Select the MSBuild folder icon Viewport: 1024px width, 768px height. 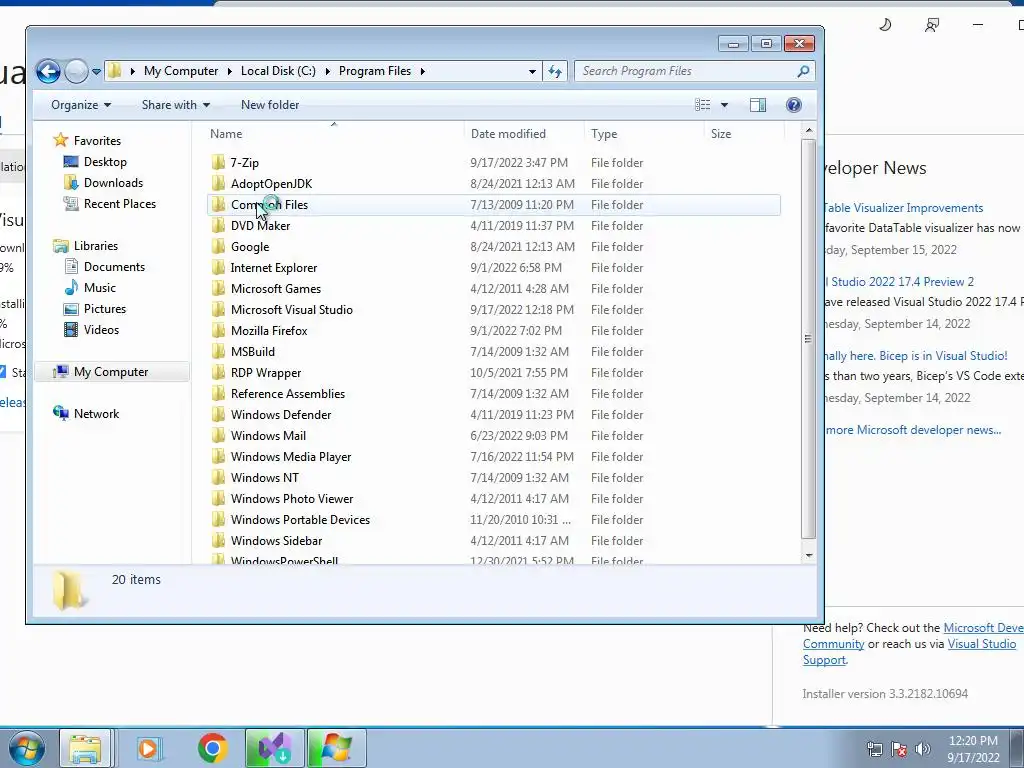pos(219,351)
